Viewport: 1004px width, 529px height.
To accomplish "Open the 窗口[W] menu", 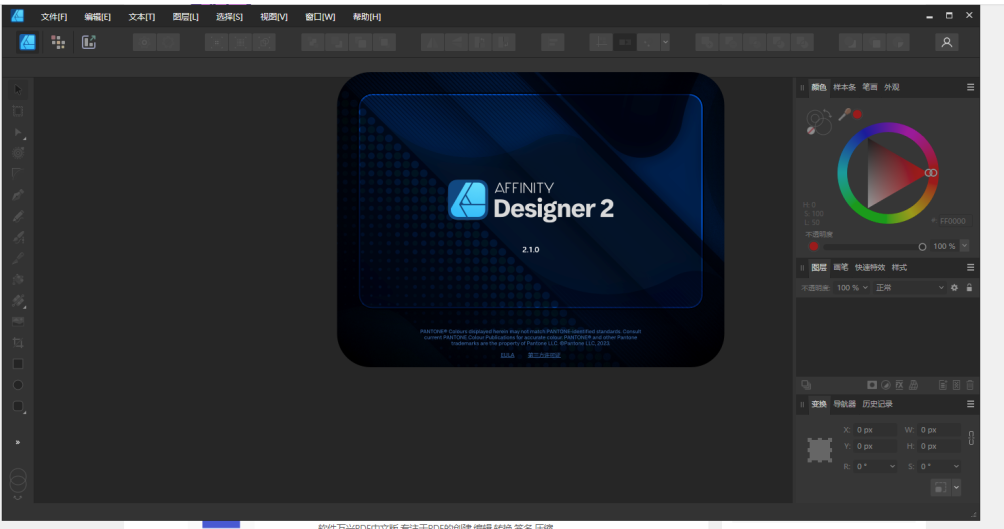I will [320, 17].
